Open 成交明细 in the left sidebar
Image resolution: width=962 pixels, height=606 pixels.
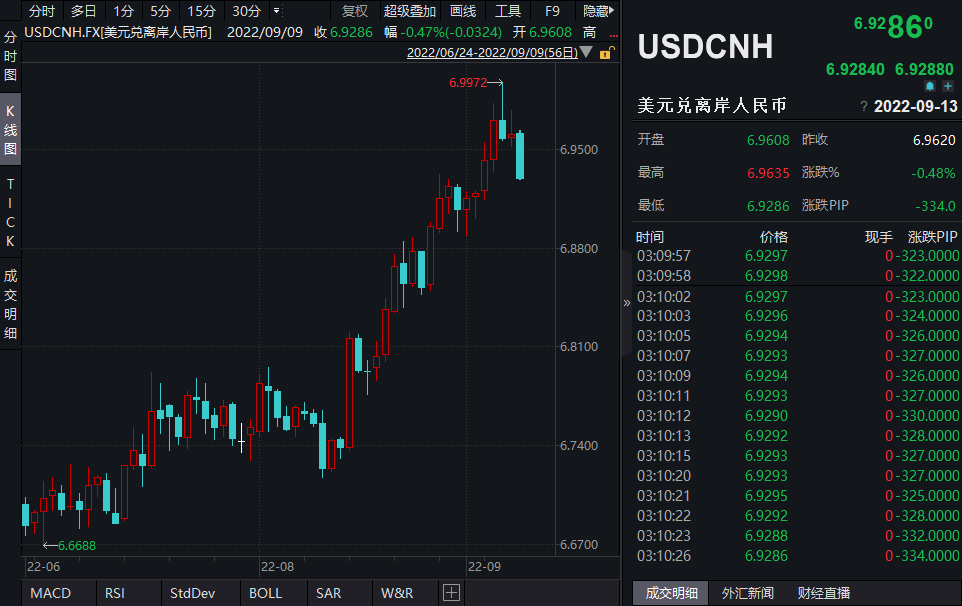click(x=10, y=304)
